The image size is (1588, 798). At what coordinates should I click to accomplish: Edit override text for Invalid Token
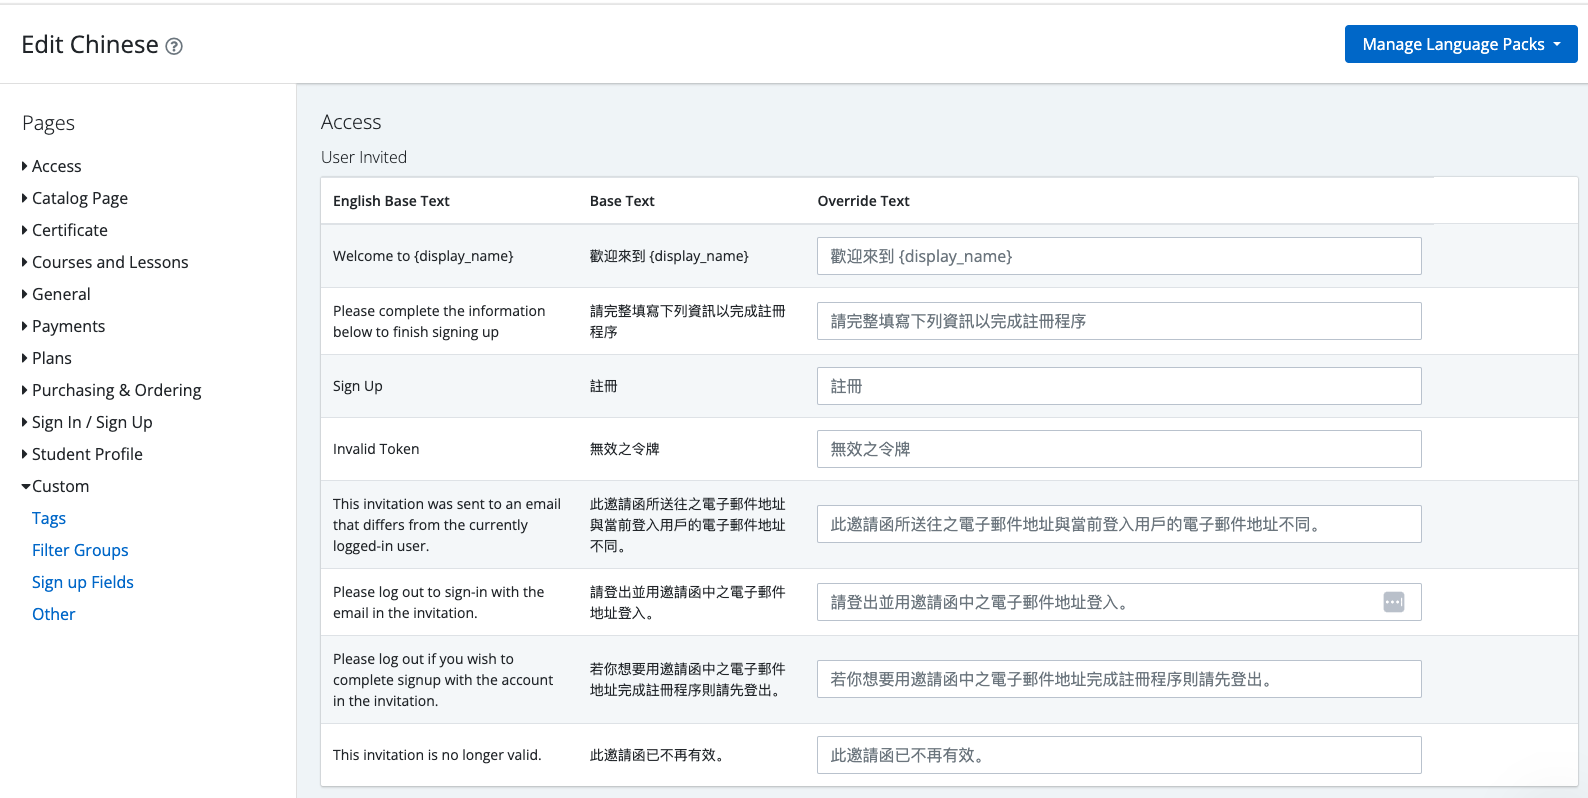[1119, 449]
